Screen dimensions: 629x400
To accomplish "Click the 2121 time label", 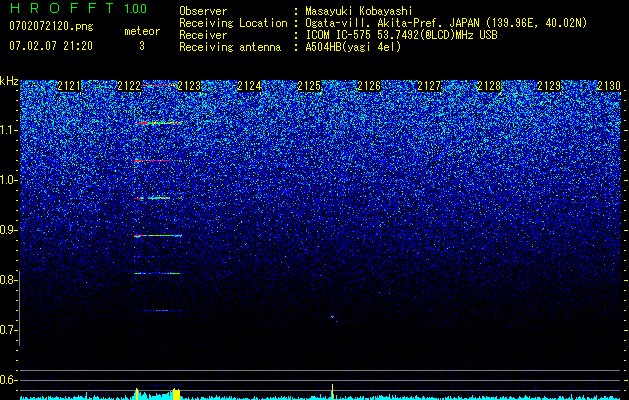I will point(69,86).
